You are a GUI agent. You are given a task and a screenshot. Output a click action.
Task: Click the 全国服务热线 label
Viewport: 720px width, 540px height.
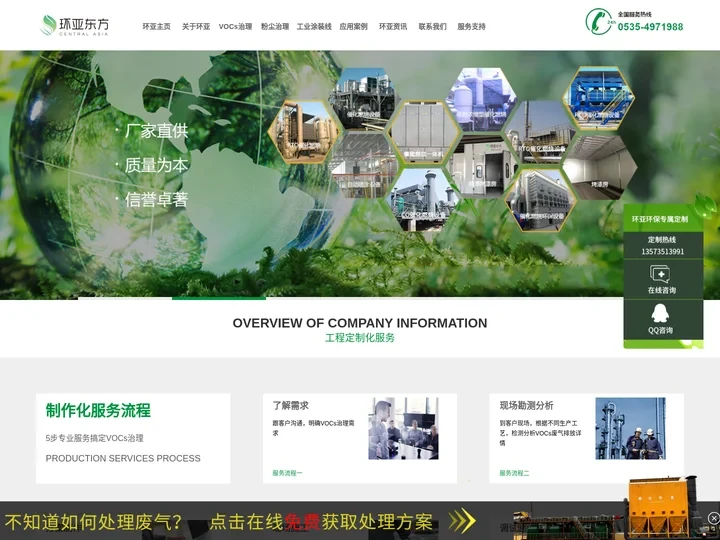pyautogui.click(x=634, y=15)
